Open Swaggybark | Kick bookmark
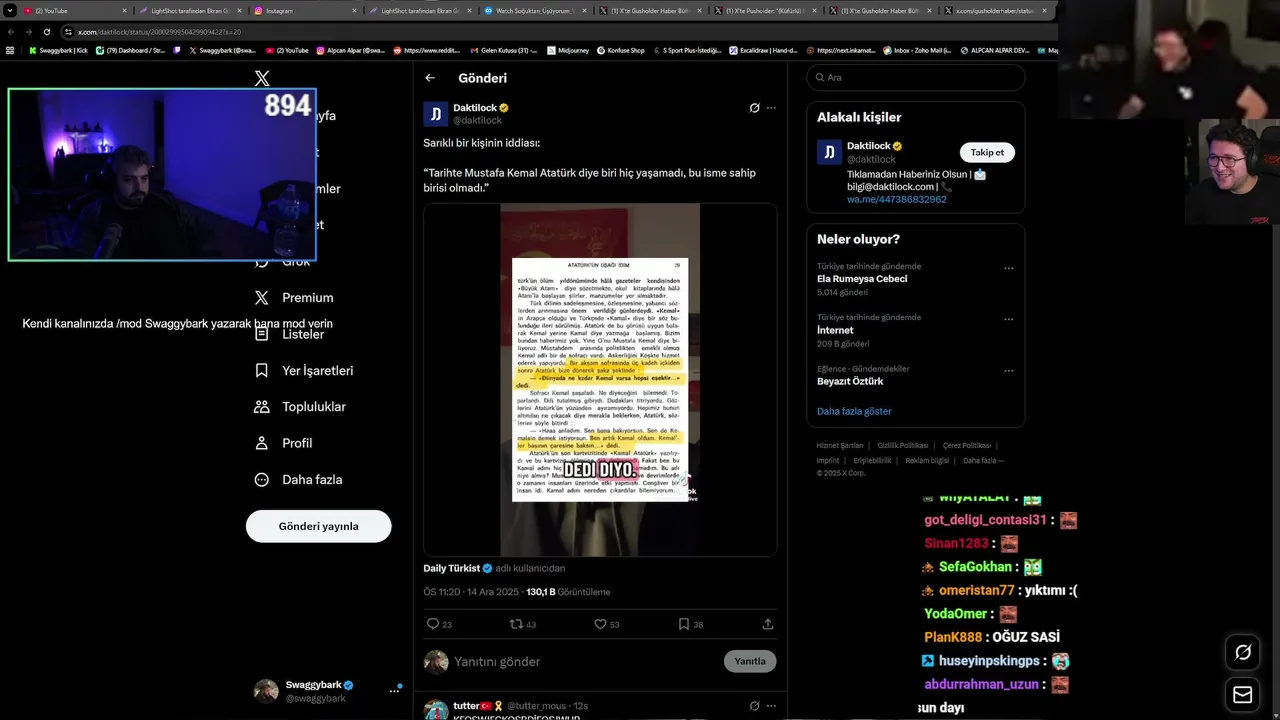 pyautogui.click(x=58, y=50)
